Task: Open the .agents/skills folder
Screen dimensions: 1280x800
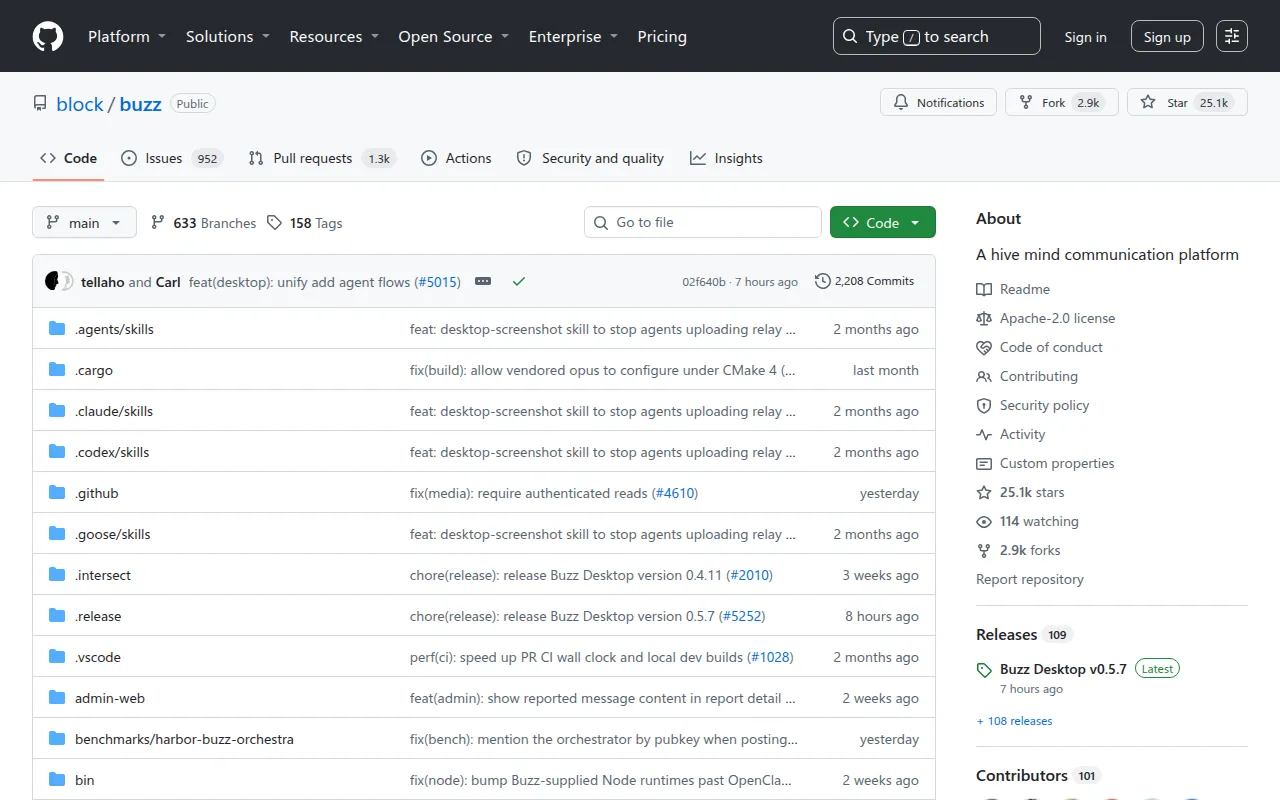Action: pyautogui.click(x=114, y=329)
